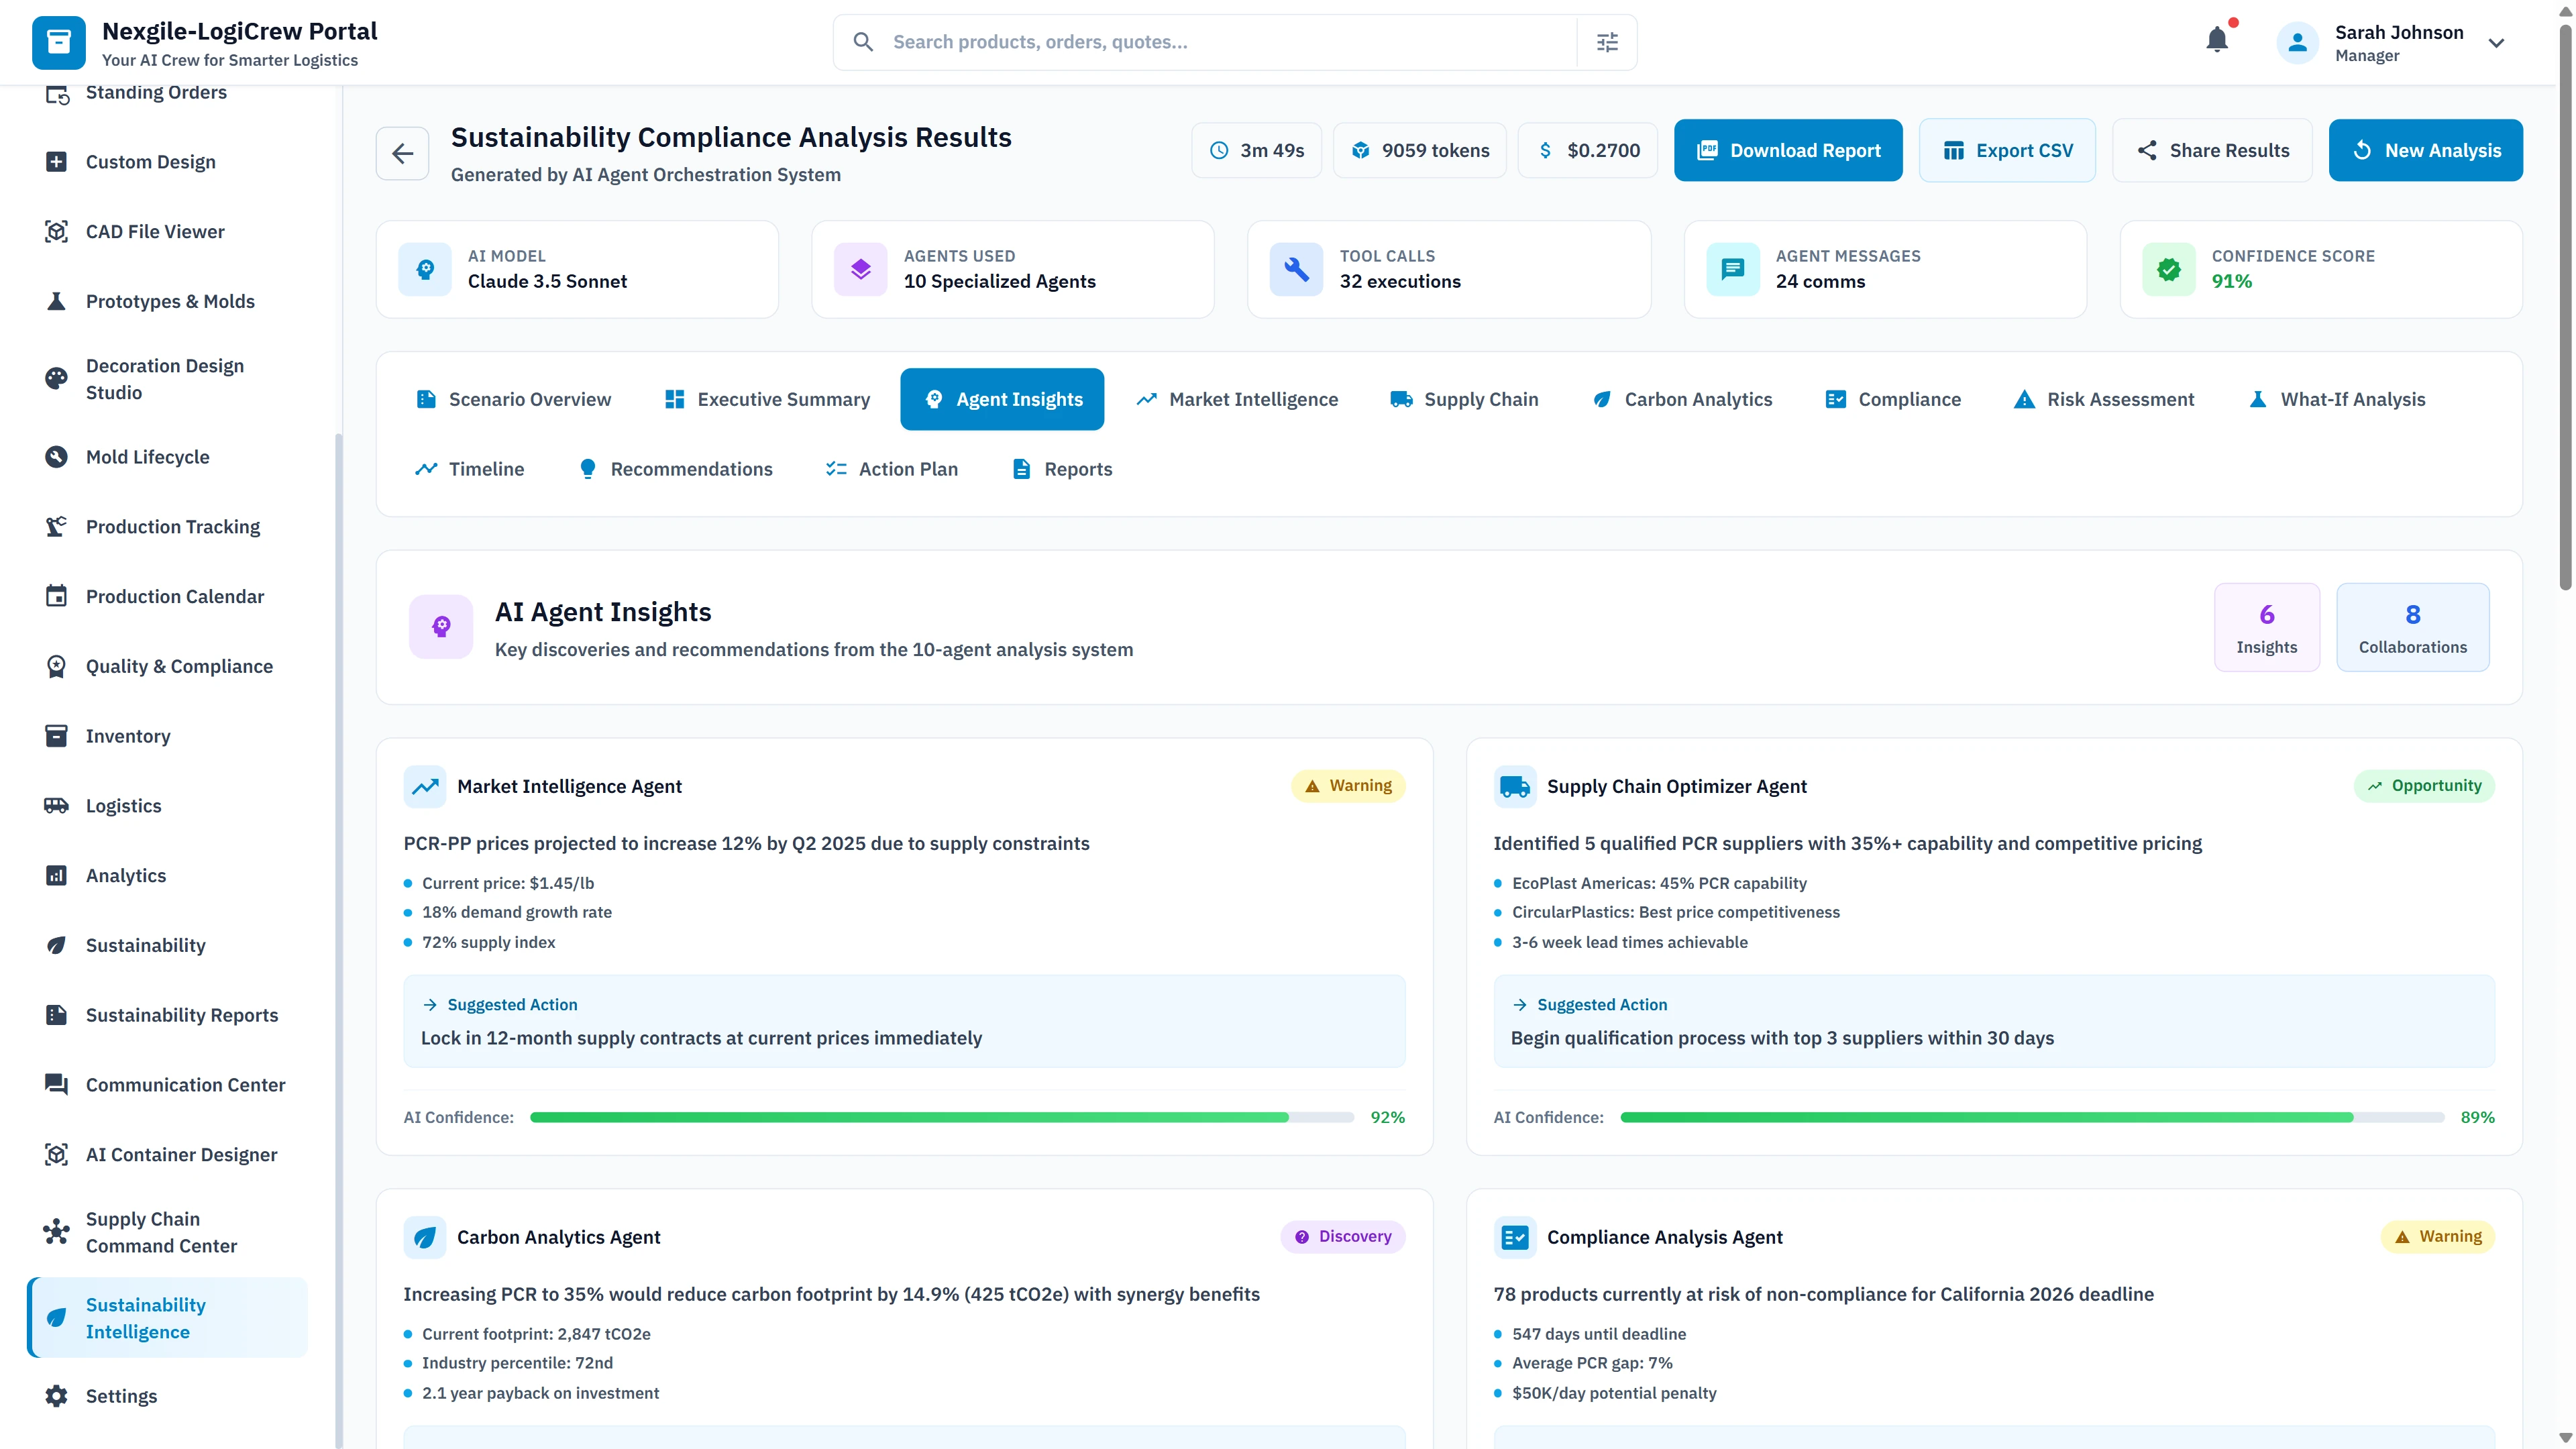Click the Download Report button
2576x1449 pixels.
tap(1788, 150)
